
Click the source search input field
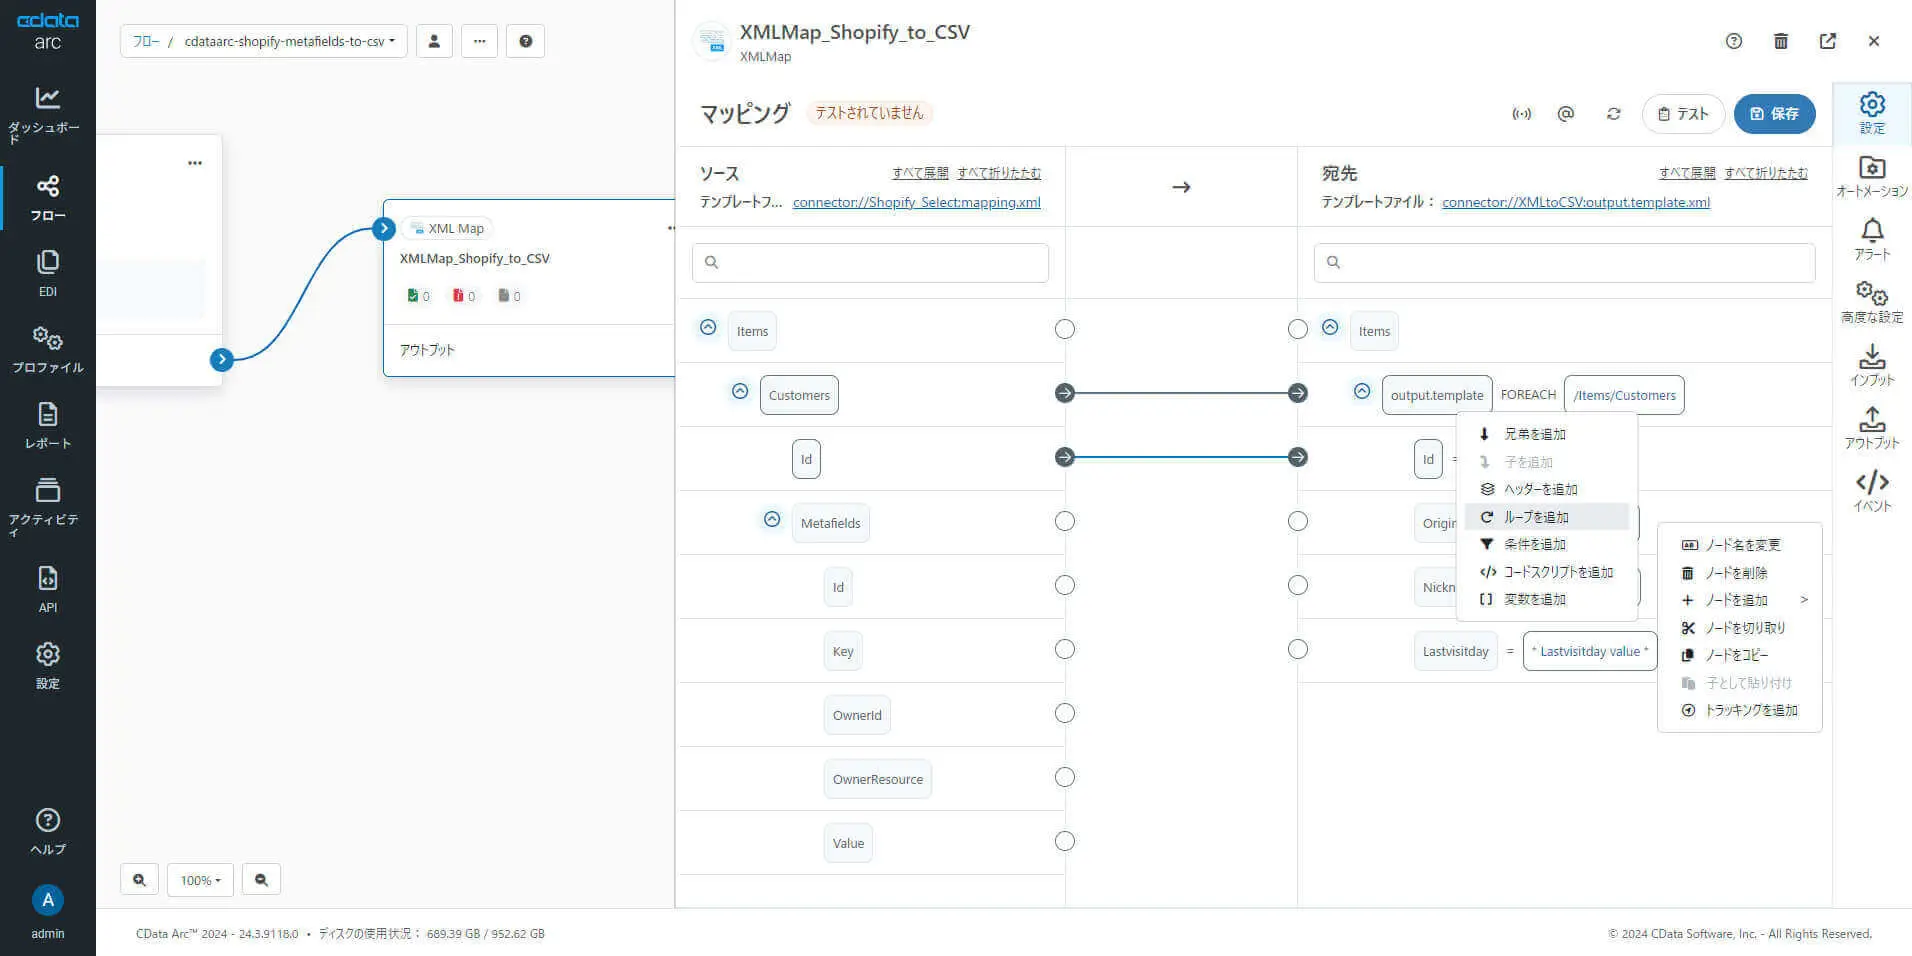coord(870,262)
